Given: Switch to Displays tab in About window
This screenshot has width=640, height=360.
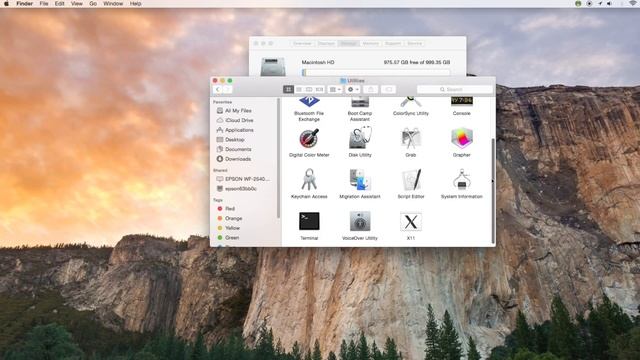Looking at the screenshot, I should pyautogui.click(x=326, y=43).
